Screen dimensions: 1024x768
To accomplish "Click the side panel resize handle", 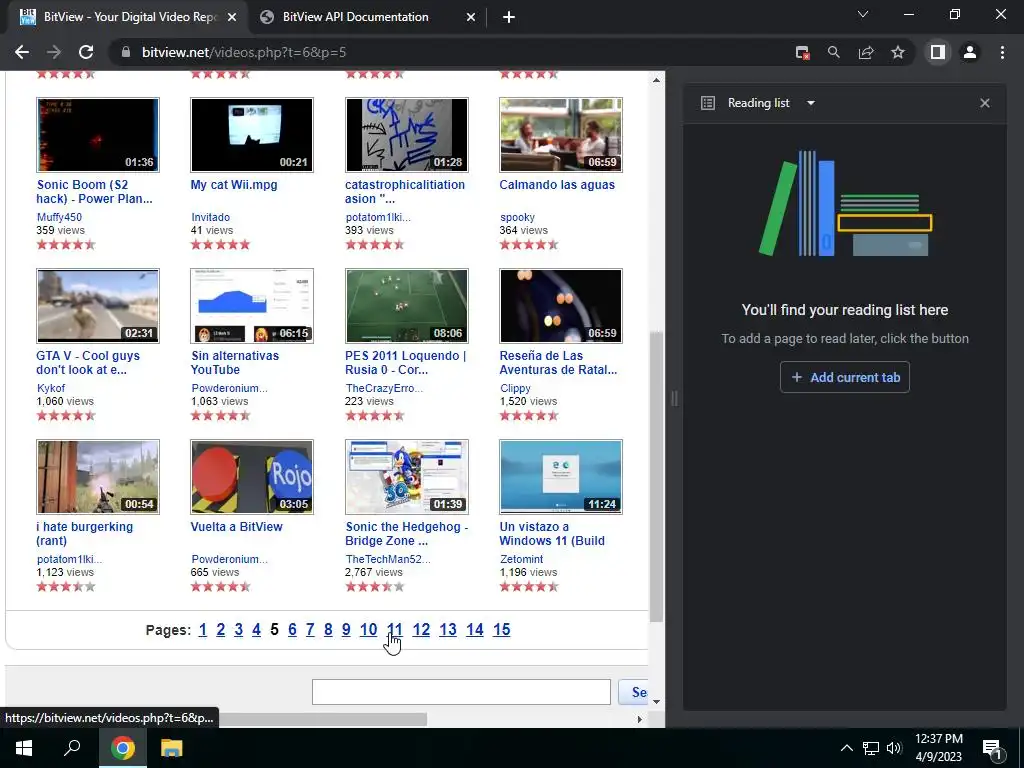I will [674, 398].
